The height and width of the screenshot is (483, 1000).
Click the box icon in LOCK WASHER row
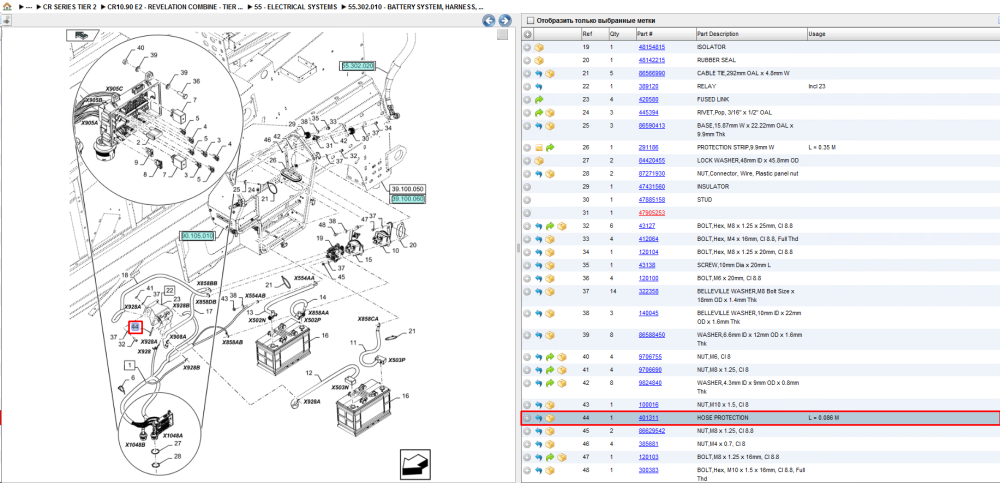click(x=539, y=161)
